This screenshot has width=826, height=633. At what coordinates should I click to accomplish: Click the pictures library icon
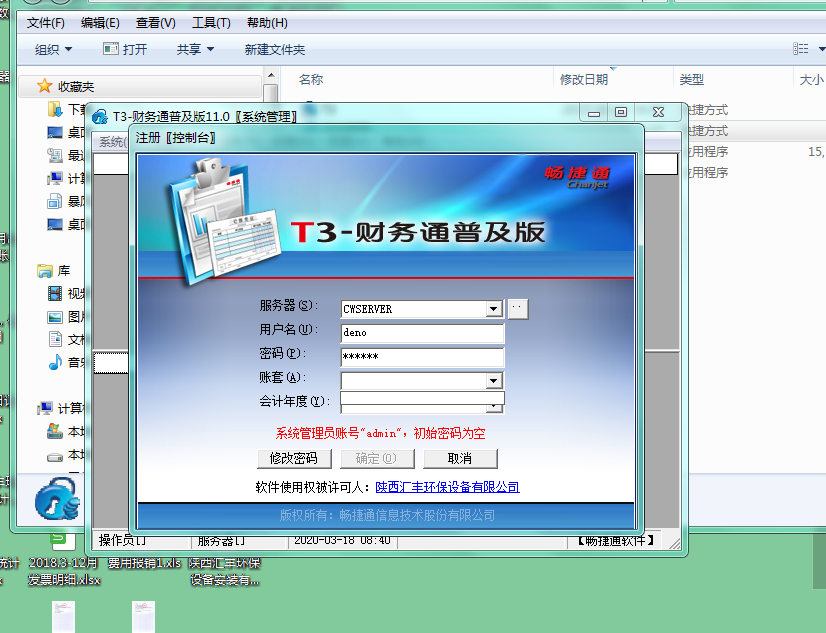(x=55, y=316)
